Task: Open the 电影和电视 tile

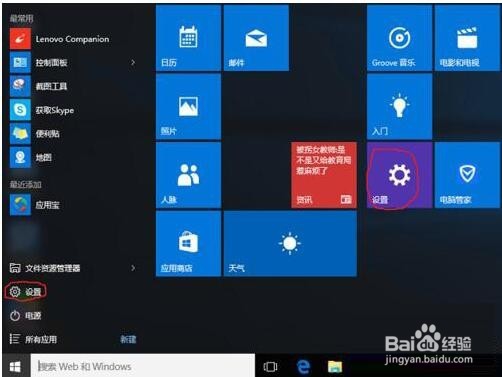Action: (x=467, y=38)
